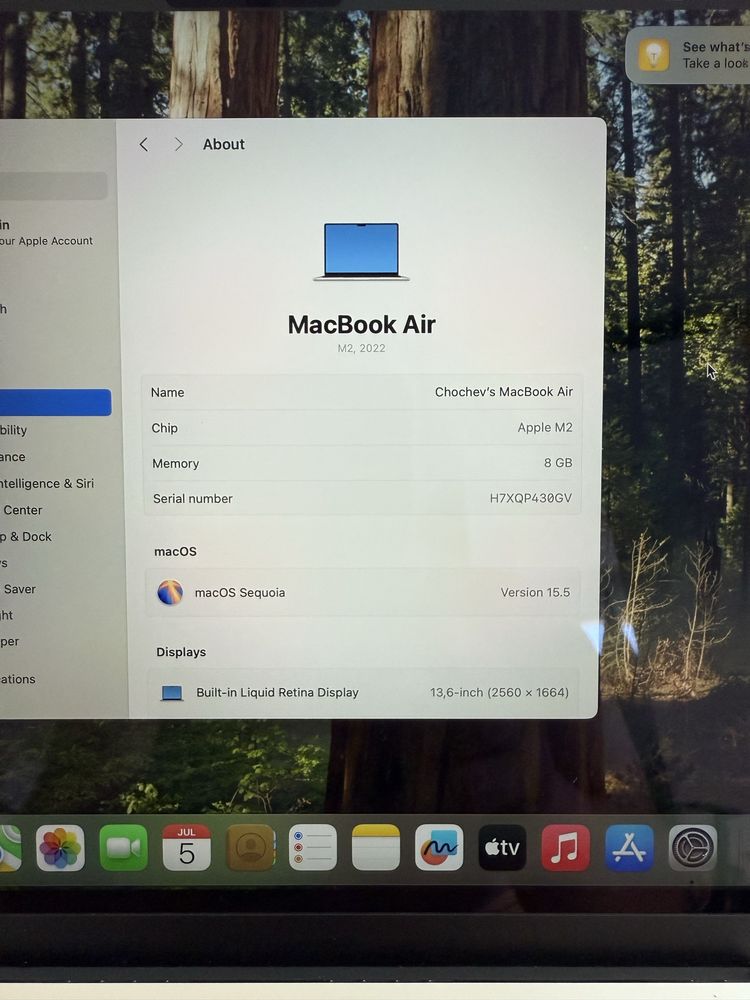Launch FaceTime from the Dock
This screenshot has height=1000, width=750.
[x=123, y=848]
